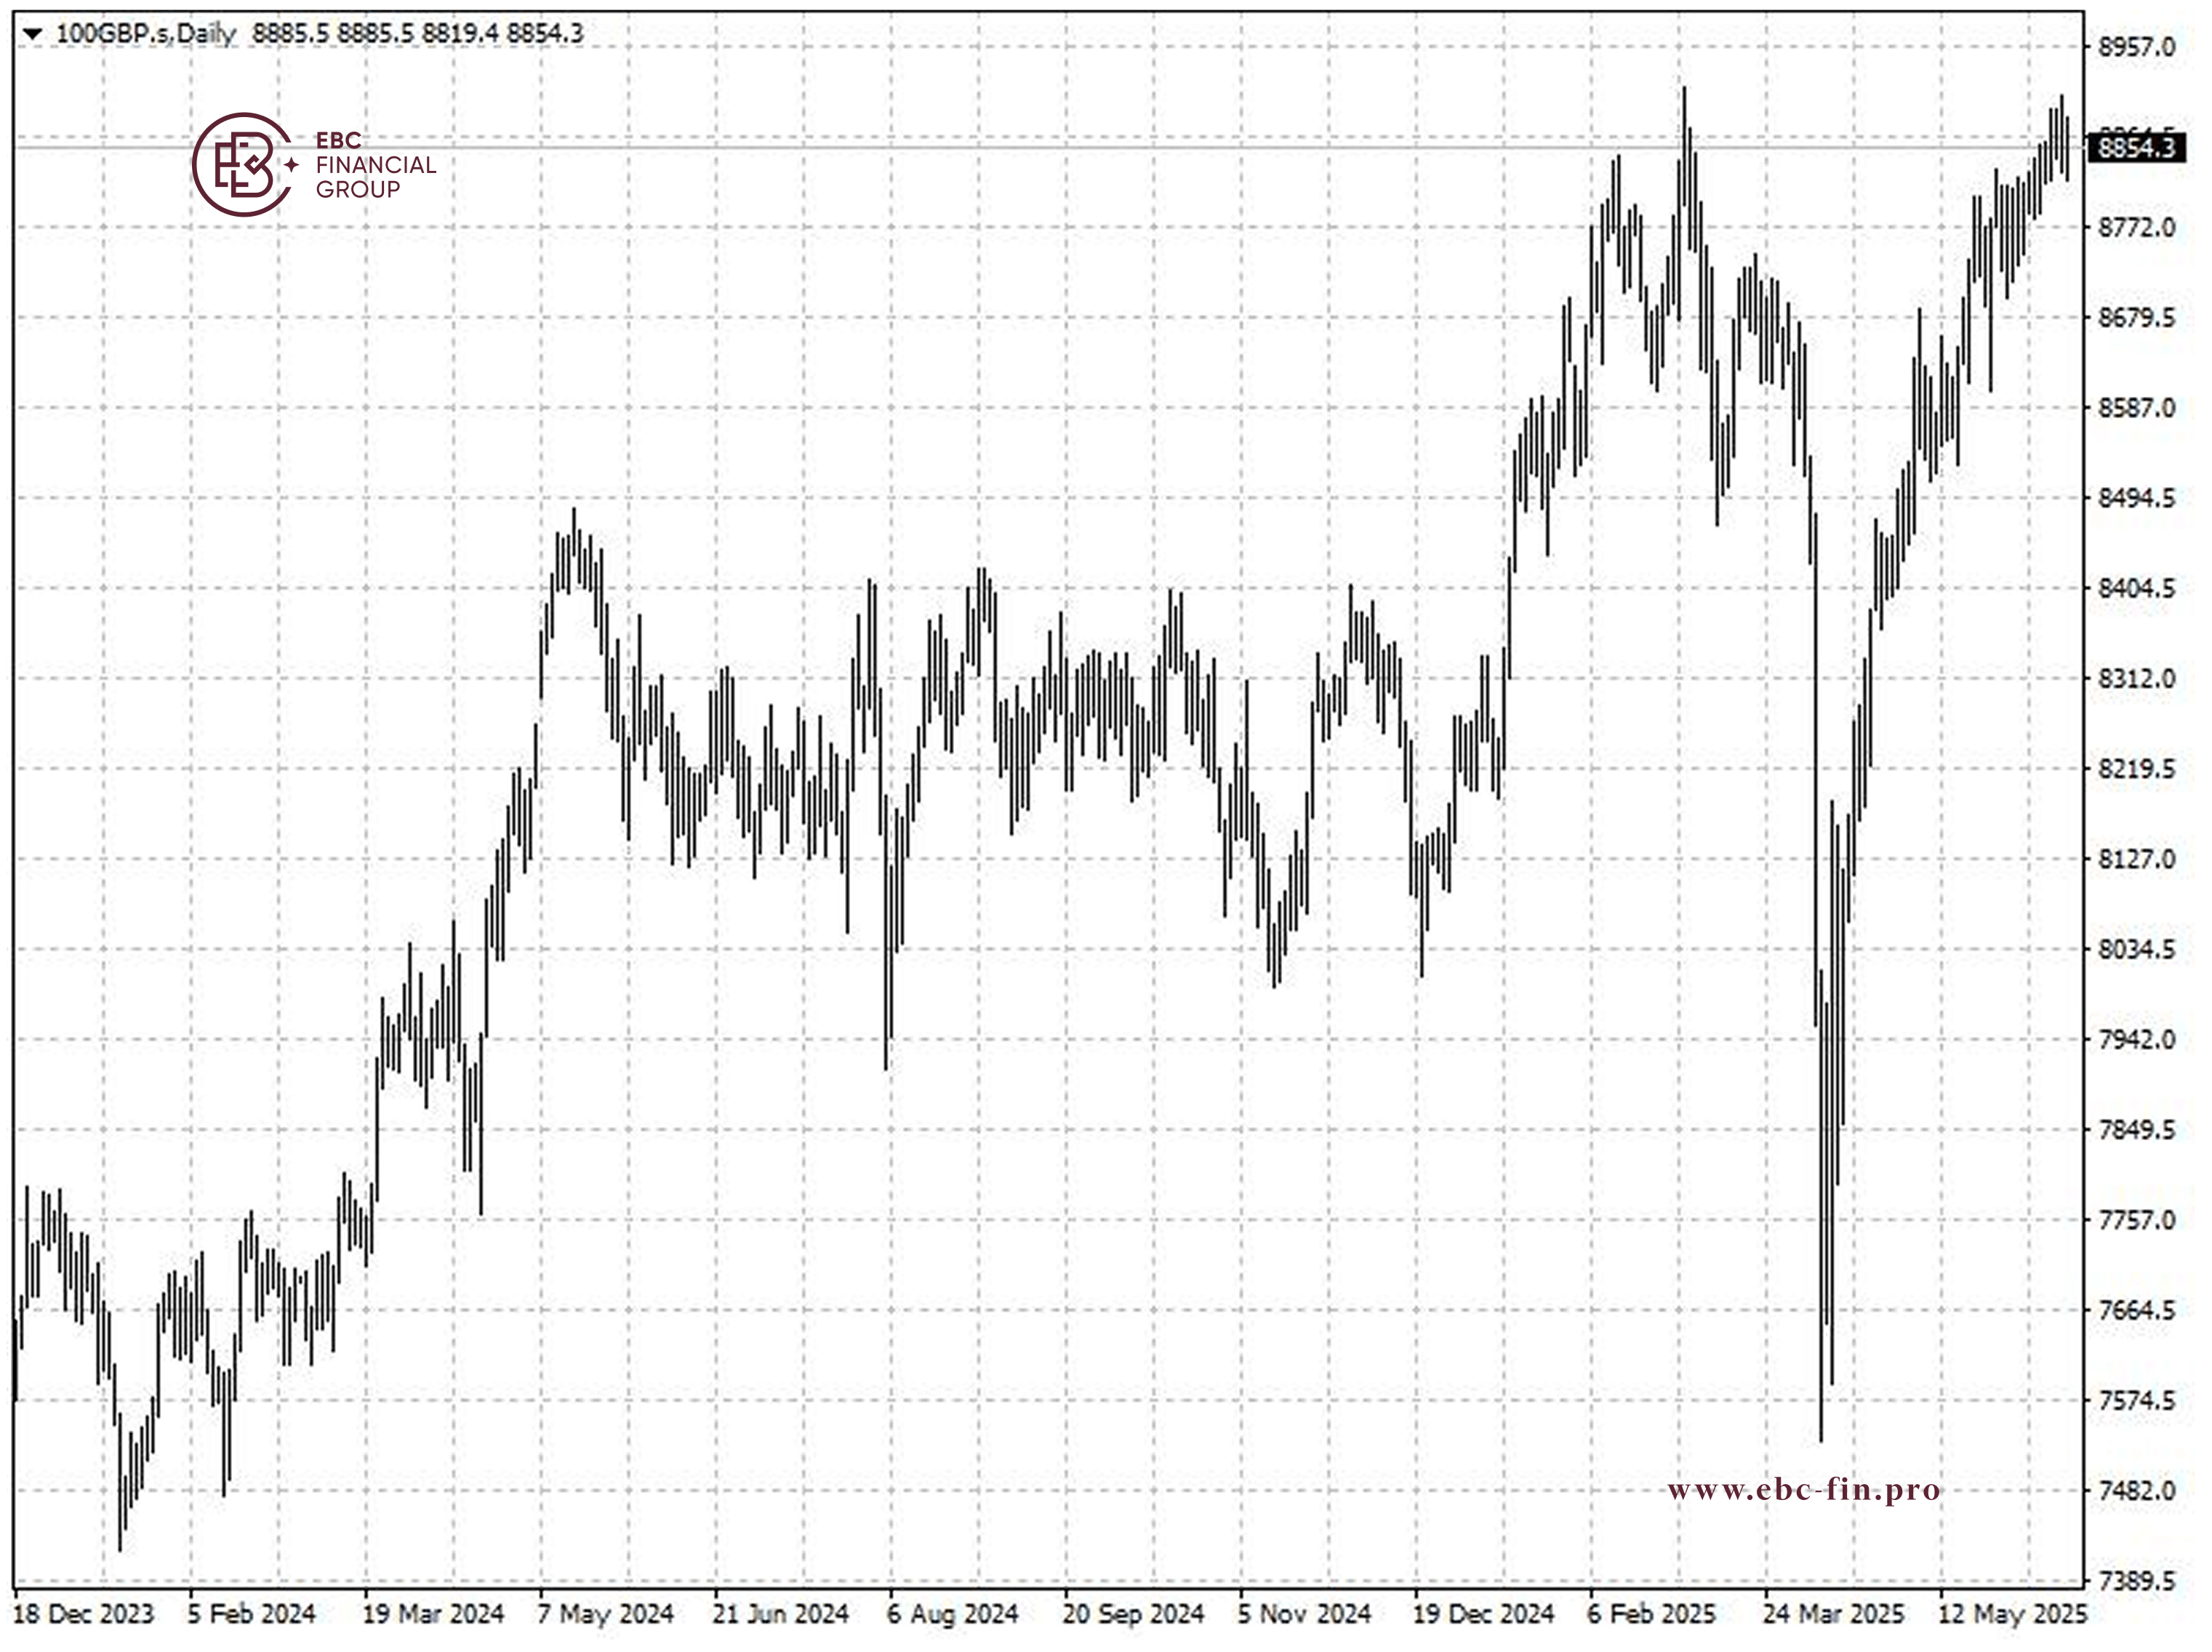
Task: Click the 8679.5 price axis label
Action: [x=2137, y=318]
